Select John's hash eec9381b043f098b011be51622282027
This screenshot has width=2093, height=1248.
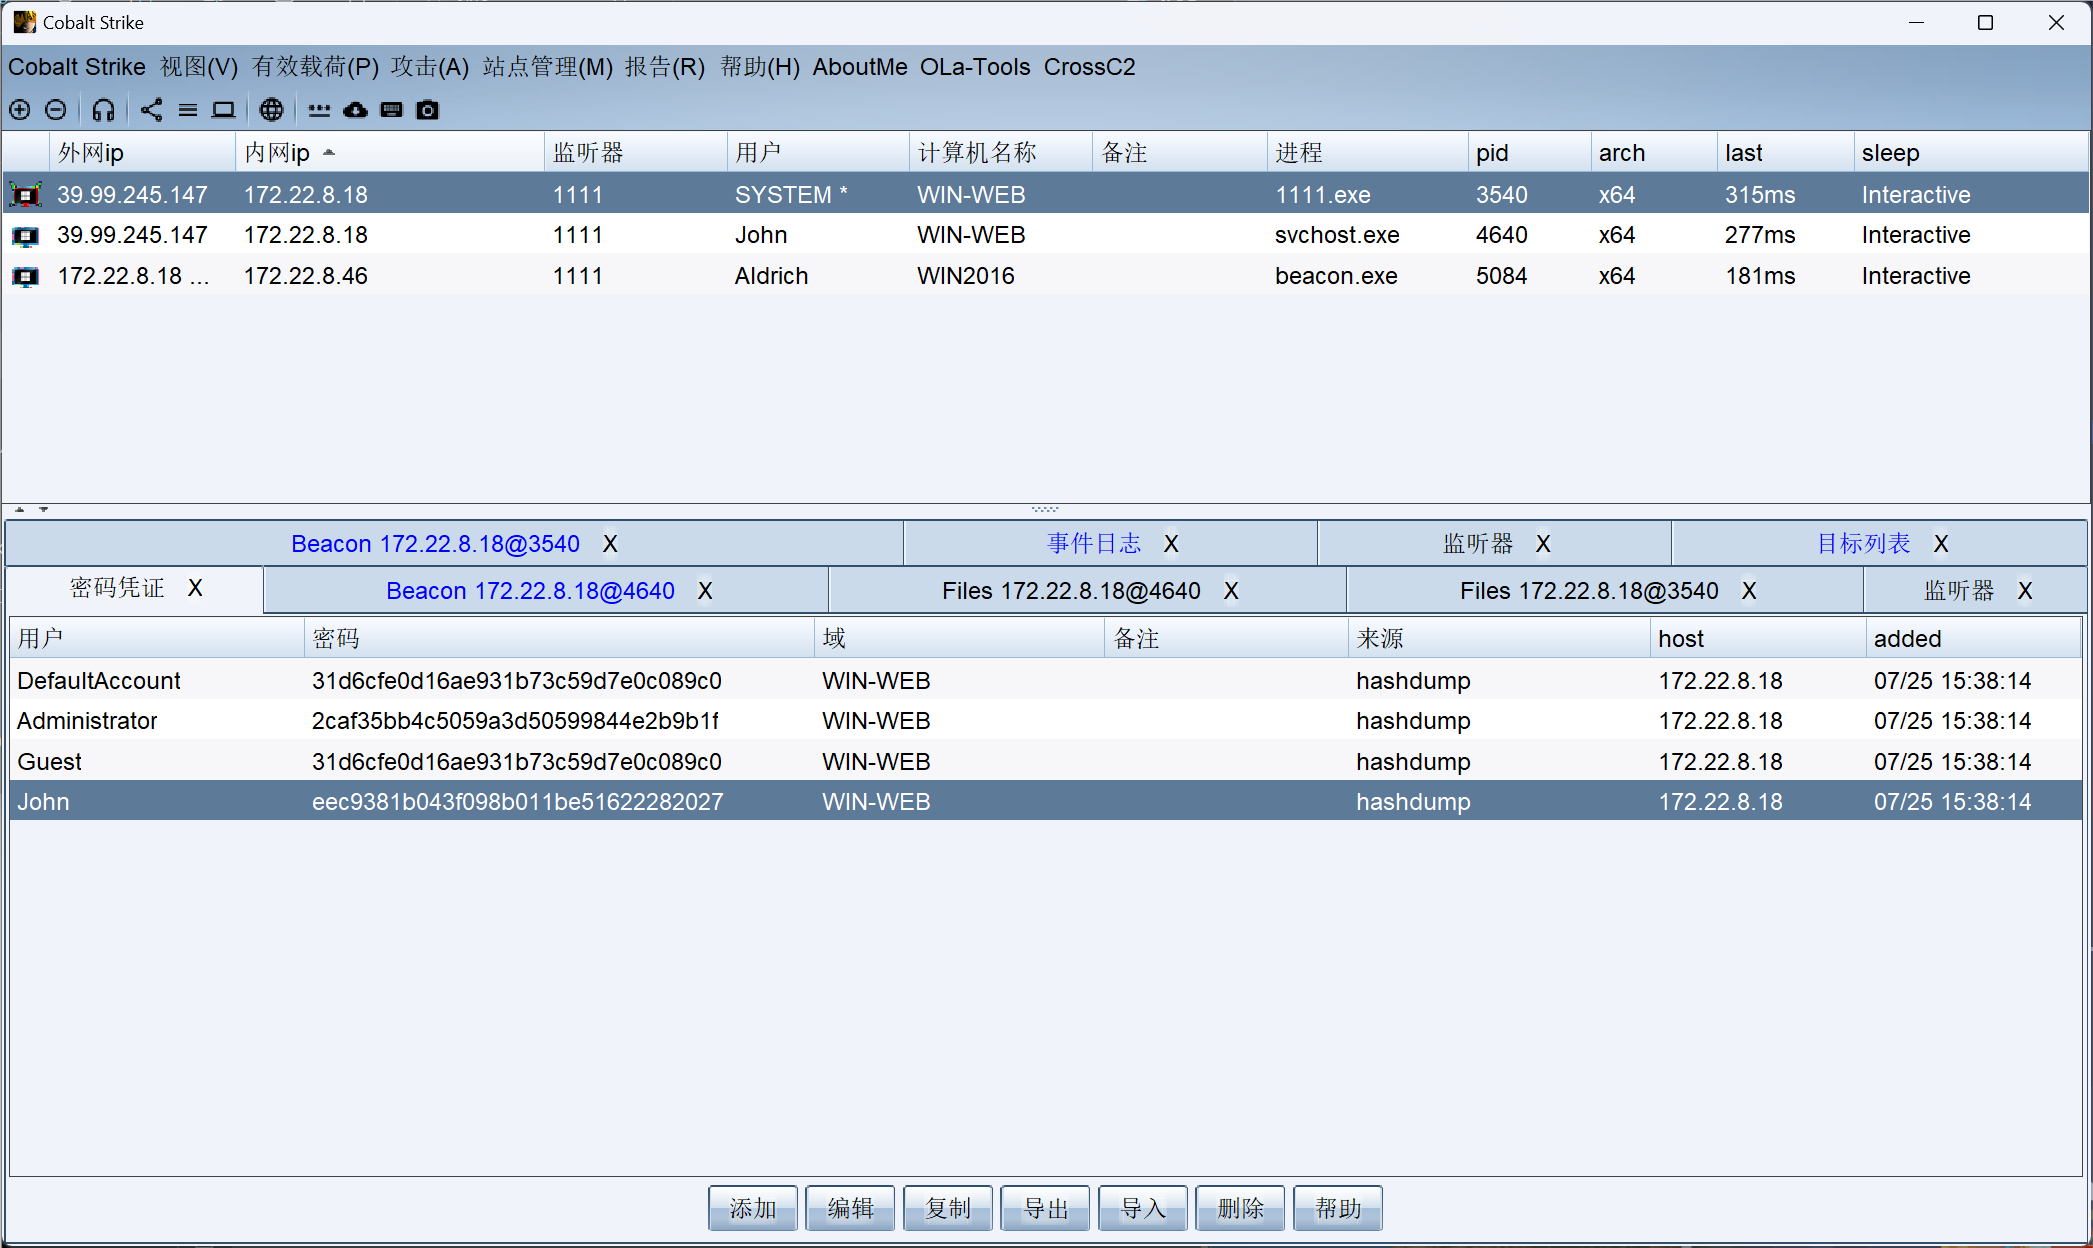point(517,802)
